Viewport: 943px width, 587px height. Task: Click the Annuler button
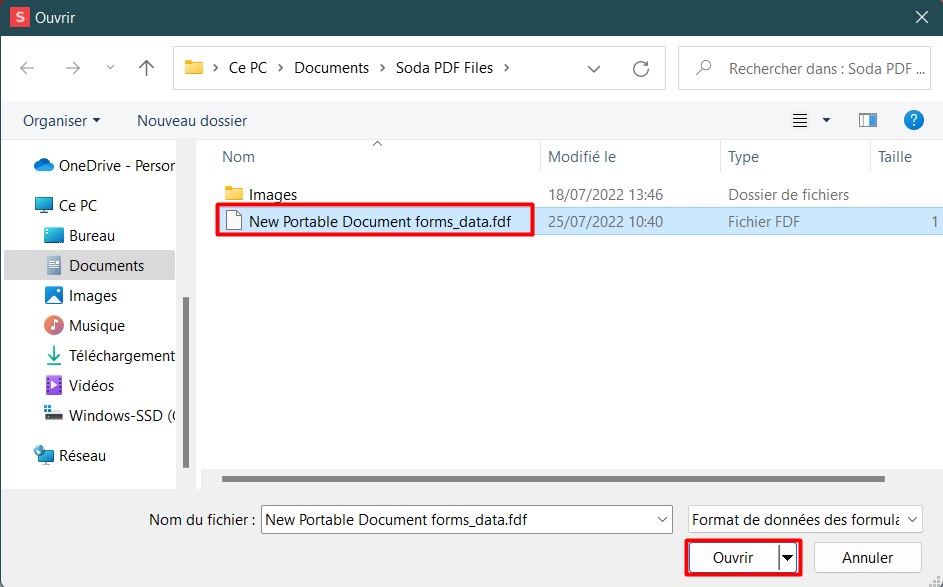click(x=867, y=558)
